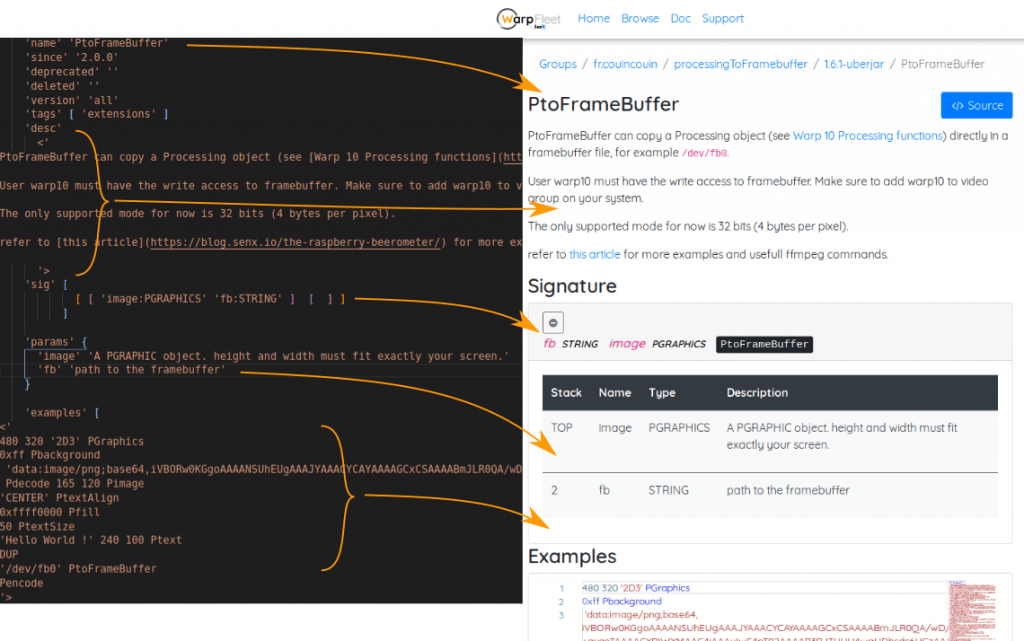Click the blog.senx.io URL in code editor
The height and width of the screenshot is (641, 1024).
click(x=295, y=242)
